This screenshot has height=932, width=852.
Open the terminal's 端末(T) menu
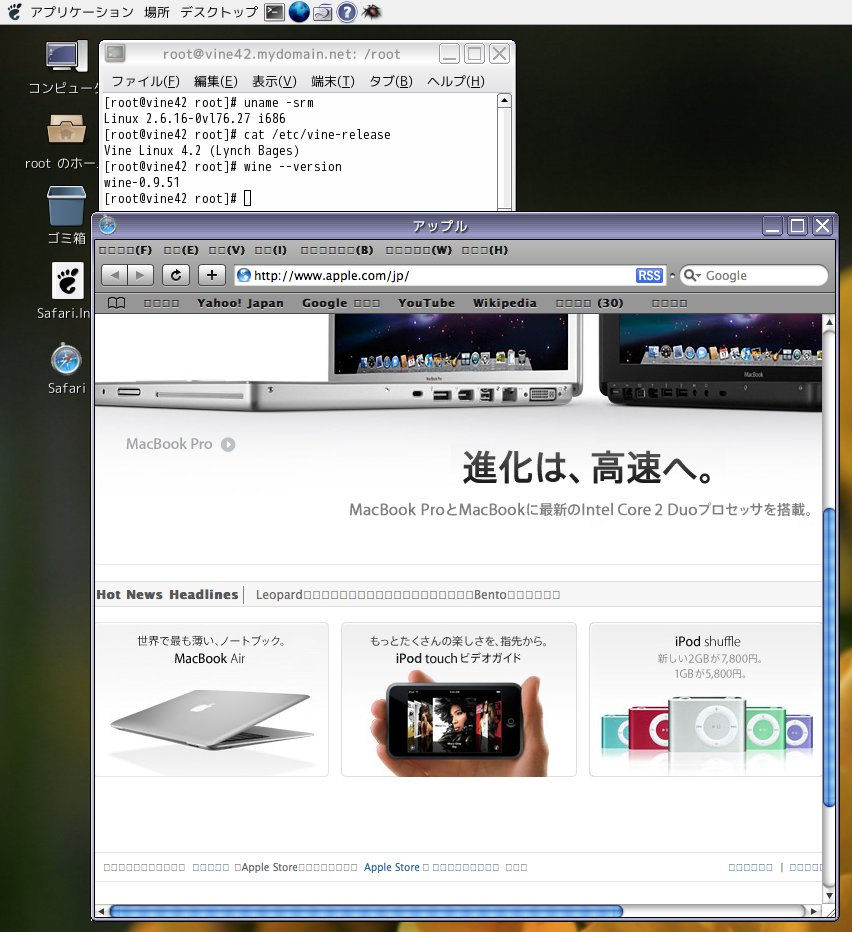pyautogui.click(x=332, y=81)
